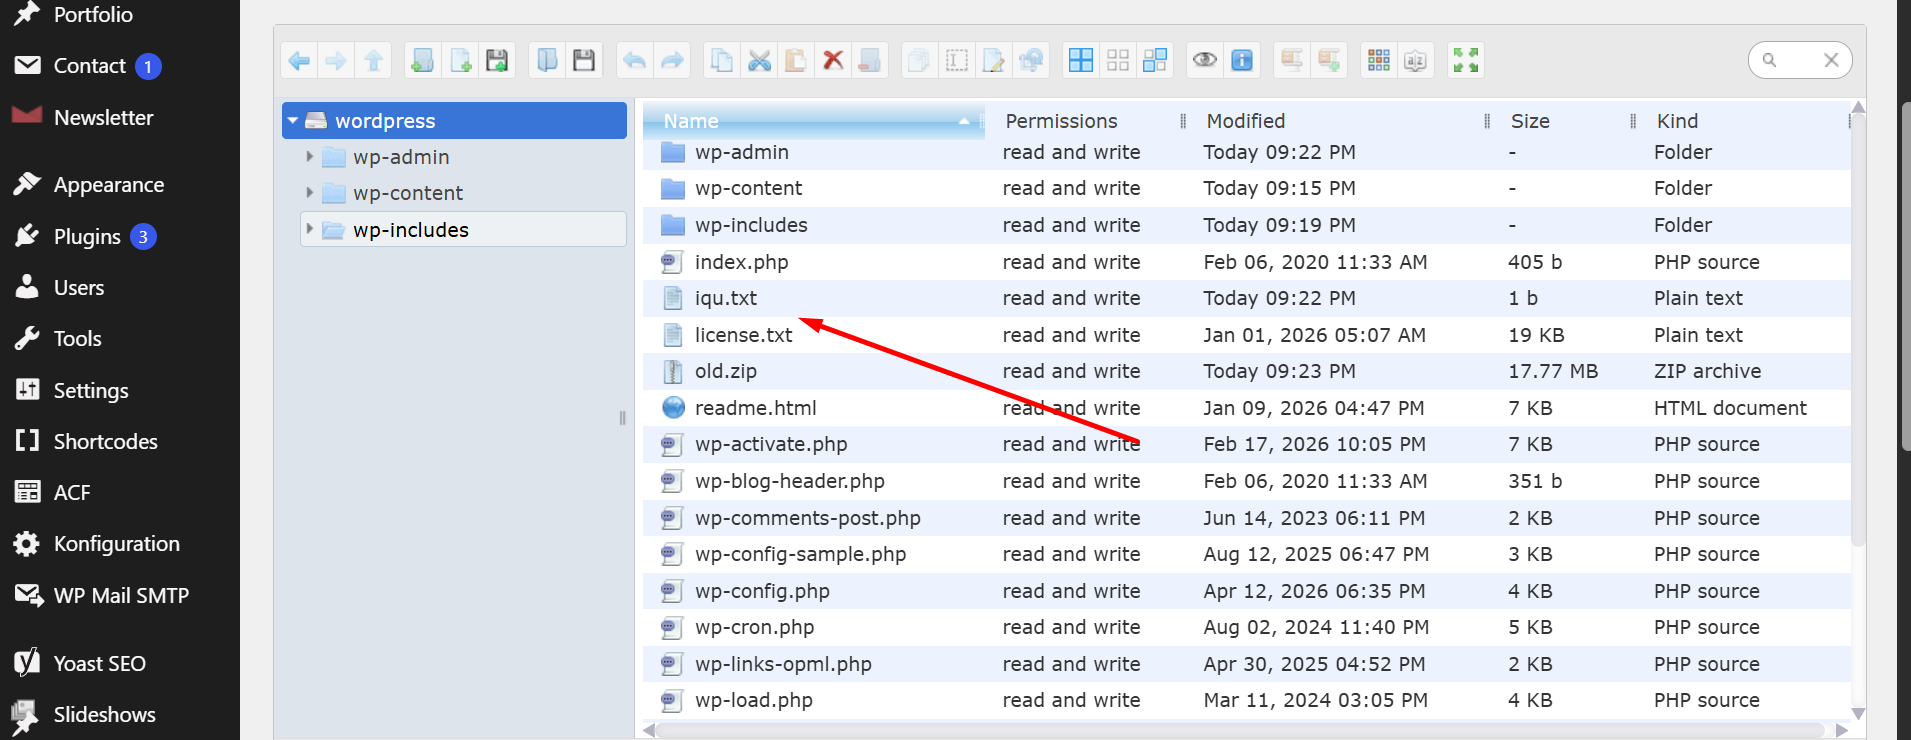Download with the plain floppy disk icon

click(x=584, y=61)
